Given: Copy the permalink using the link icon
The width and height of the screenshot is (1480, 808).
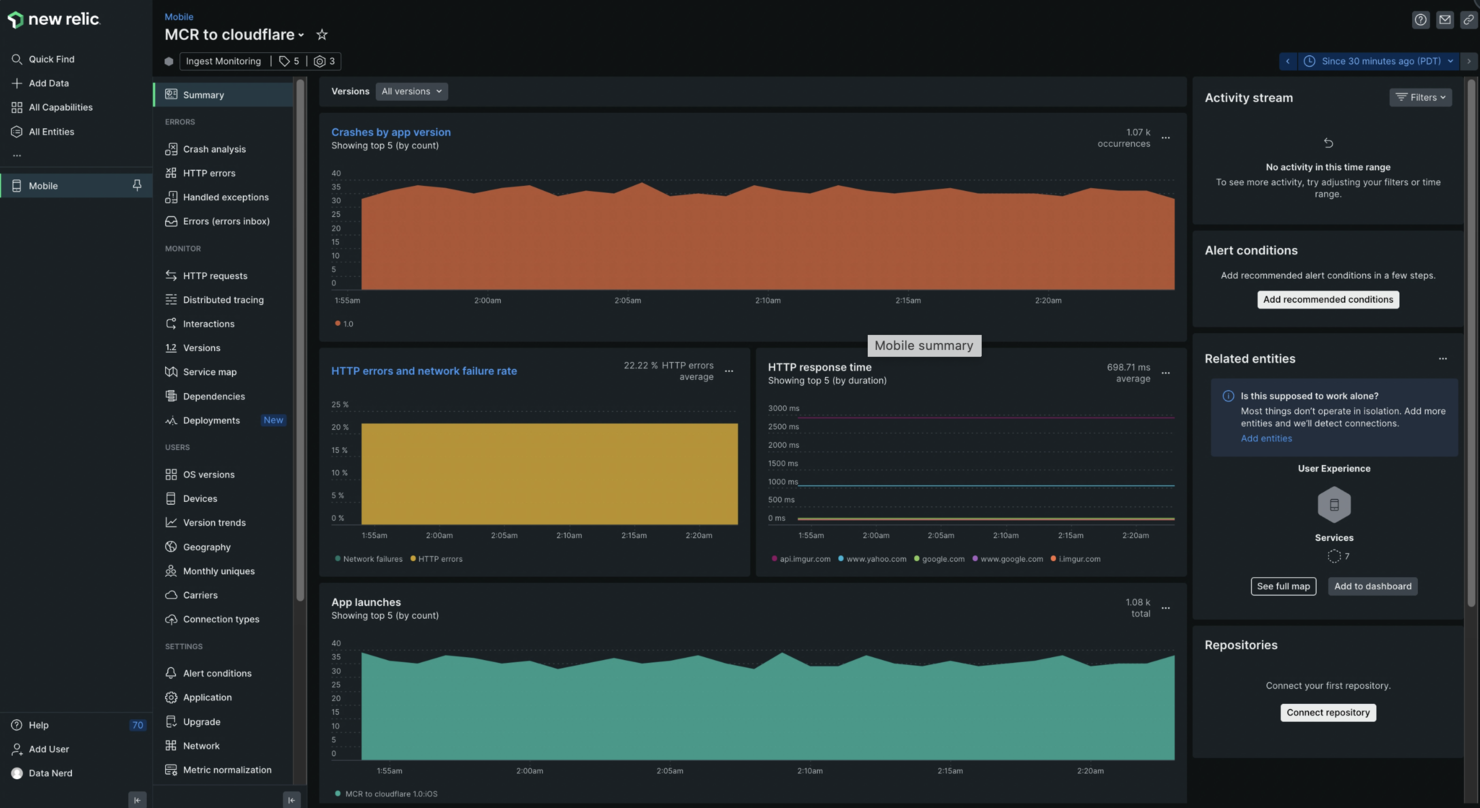Looking at the screenshot, I should 1468,19.
